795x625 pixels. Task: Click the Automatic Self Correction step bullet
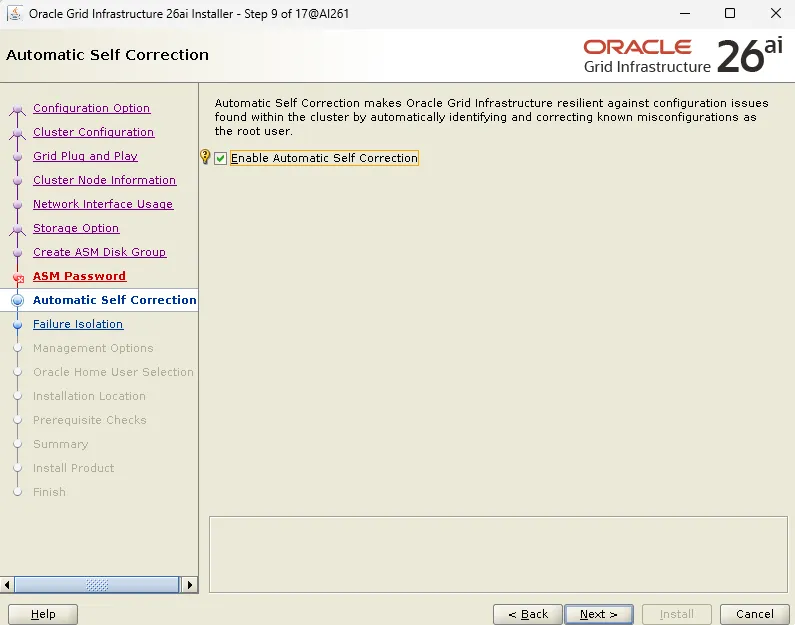click(x=17, y=300)
